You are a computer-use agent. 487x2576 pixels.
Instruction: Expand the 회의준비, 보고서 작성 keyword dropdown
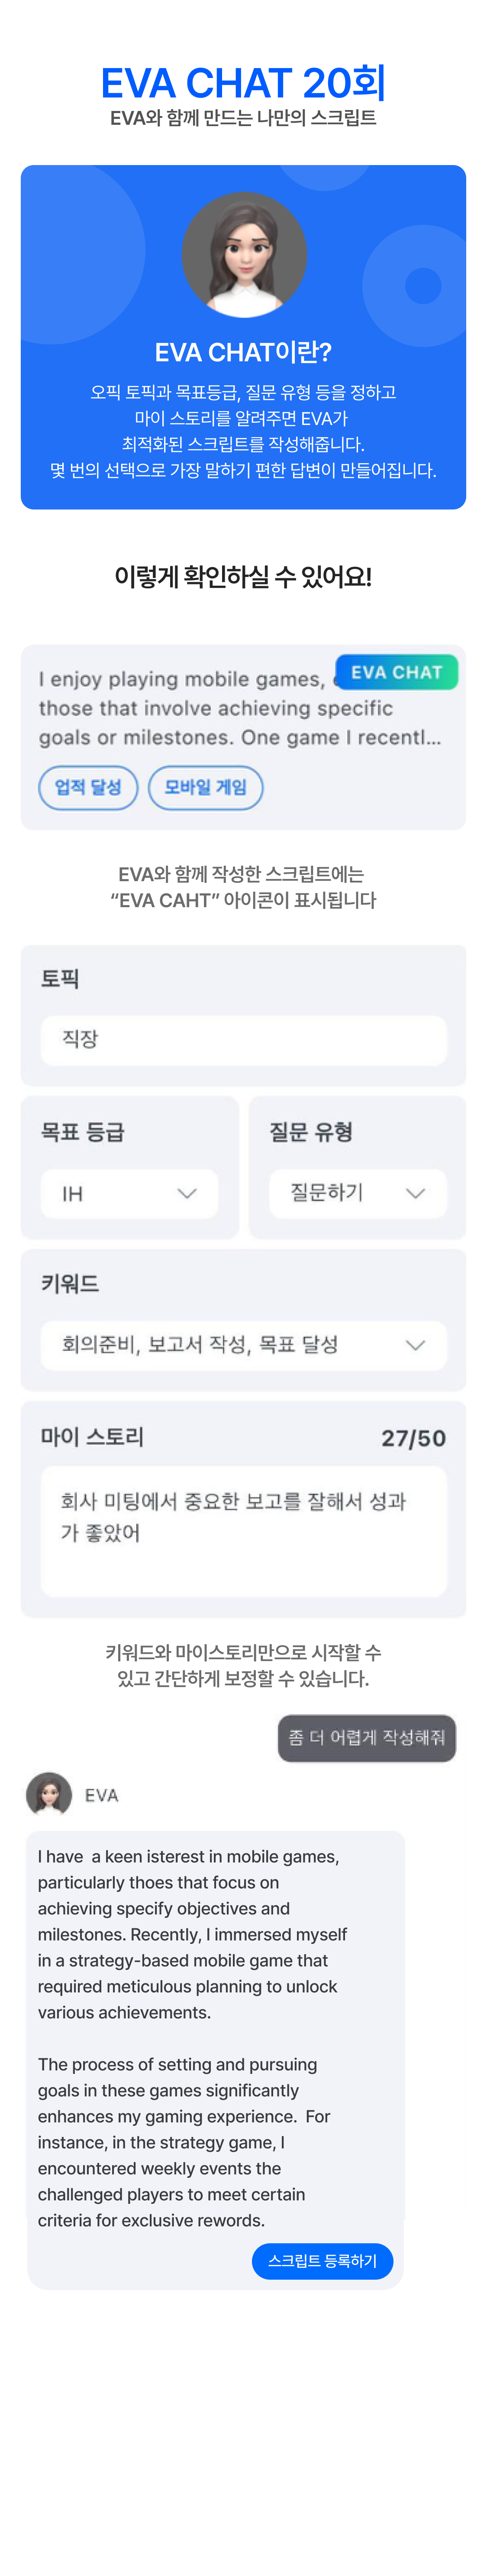tap(243, 1345)
